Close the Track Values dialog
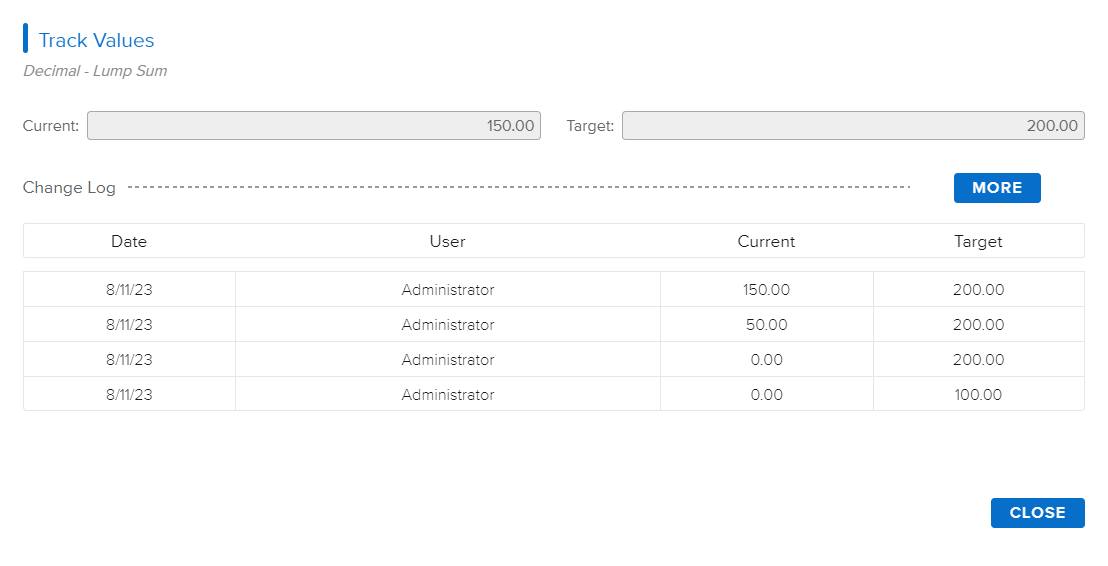 [1037, 513]
